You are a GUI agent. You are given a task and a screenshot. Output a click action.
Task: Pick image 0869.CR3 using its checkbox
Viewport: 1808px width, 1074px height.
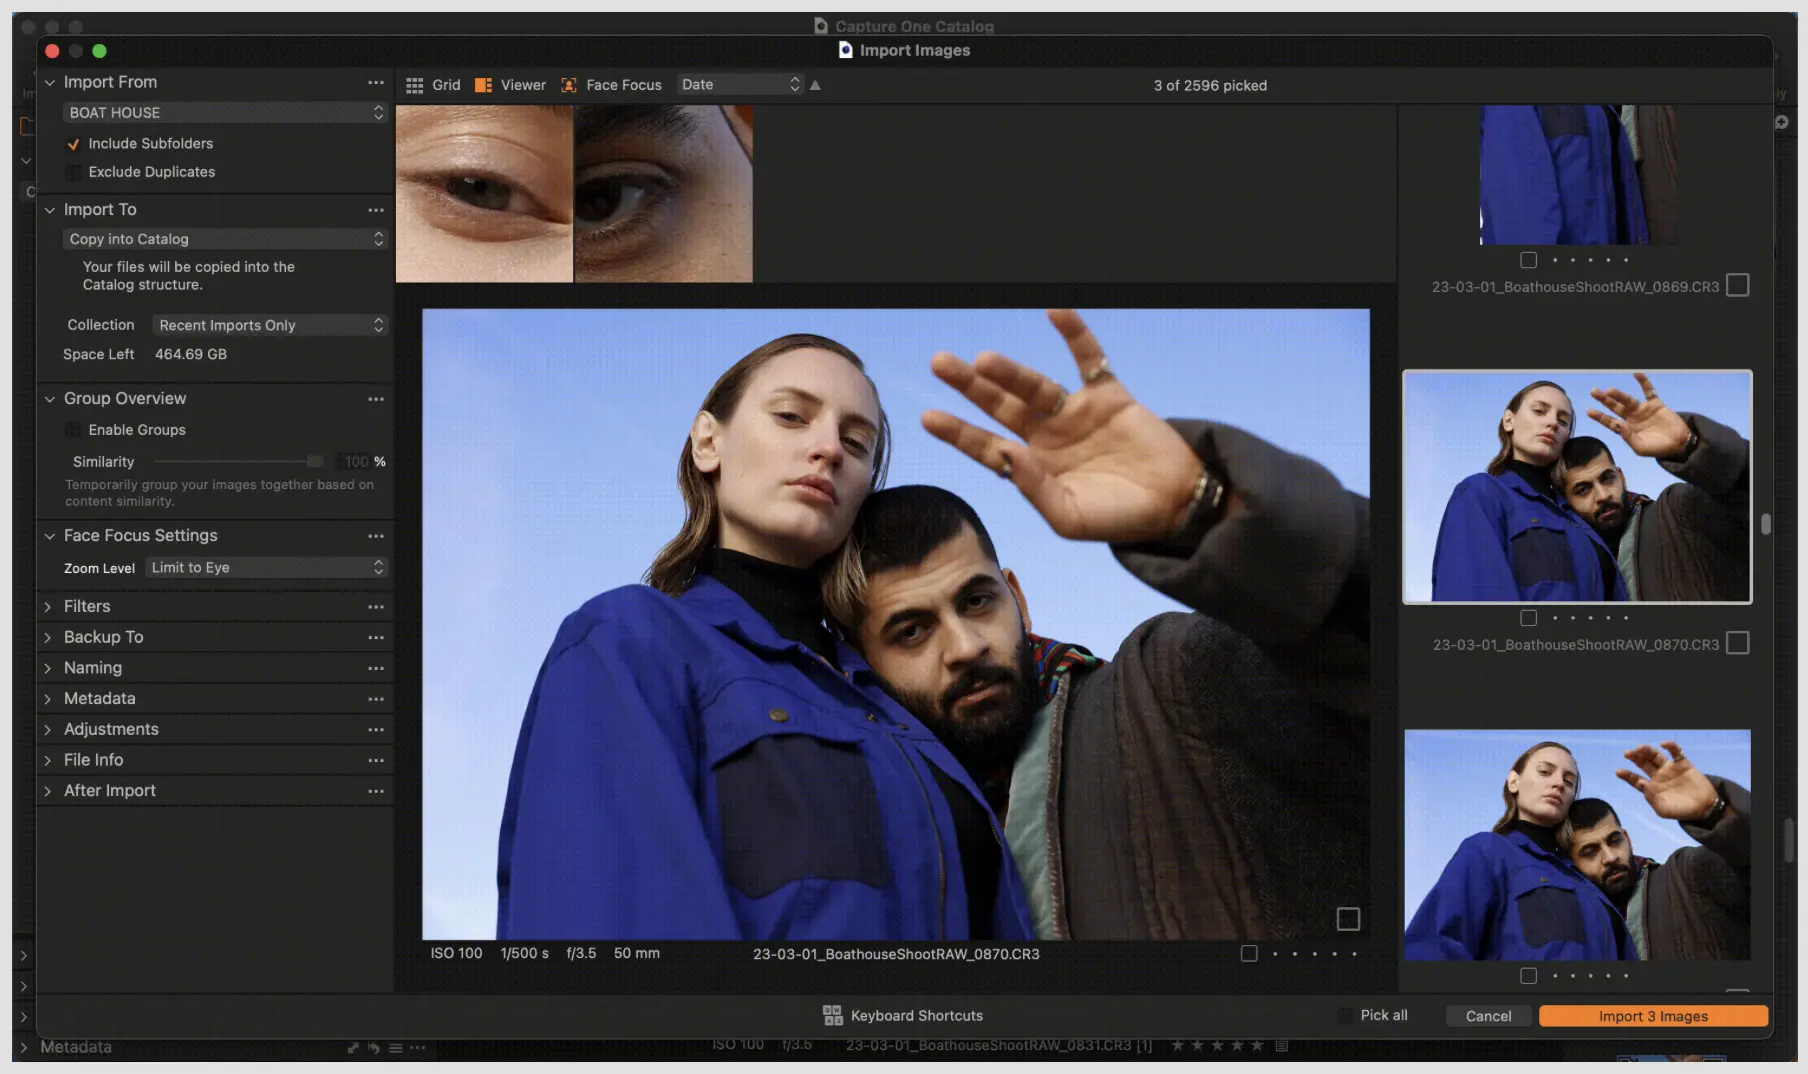tap(1738, 285)
